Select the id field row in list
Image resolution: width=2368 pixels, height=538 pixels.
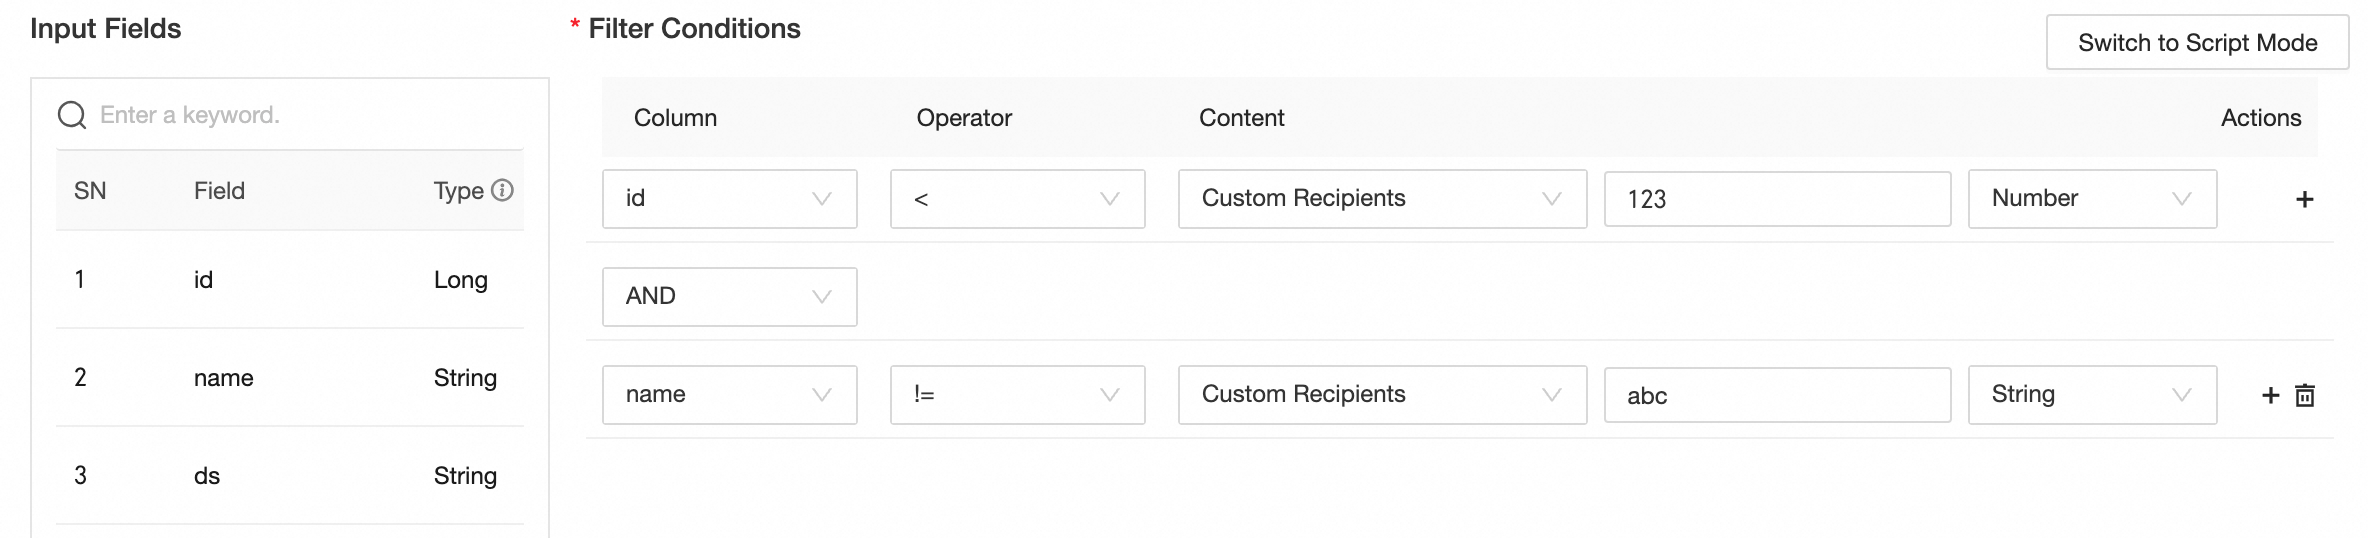pyautogui.click(x=290, y=280)
